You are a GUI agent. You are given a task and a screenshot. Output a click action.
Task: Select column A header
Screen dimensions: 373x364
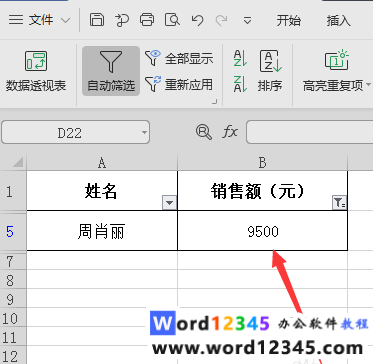(x=102, y=163)
